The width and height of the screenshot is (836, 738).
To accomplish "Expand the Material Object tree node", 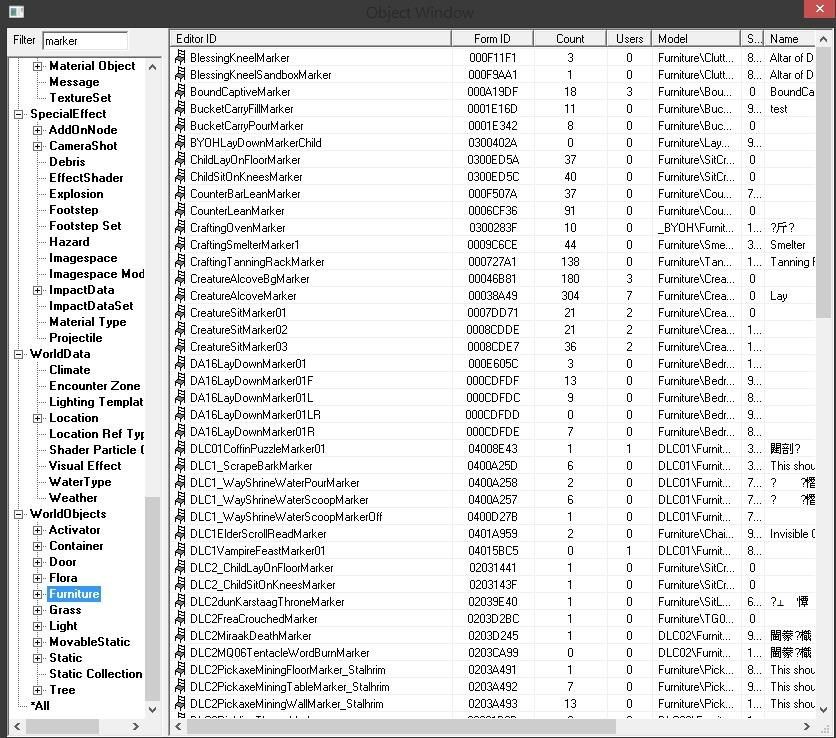I will (37, 66).
